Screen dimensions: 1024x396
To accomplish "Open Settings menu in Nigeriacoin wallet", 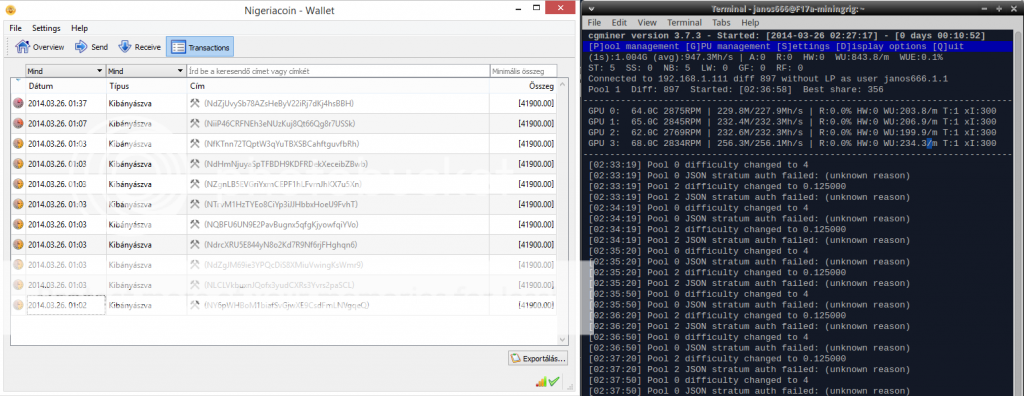I will click(x=46, y=29).
